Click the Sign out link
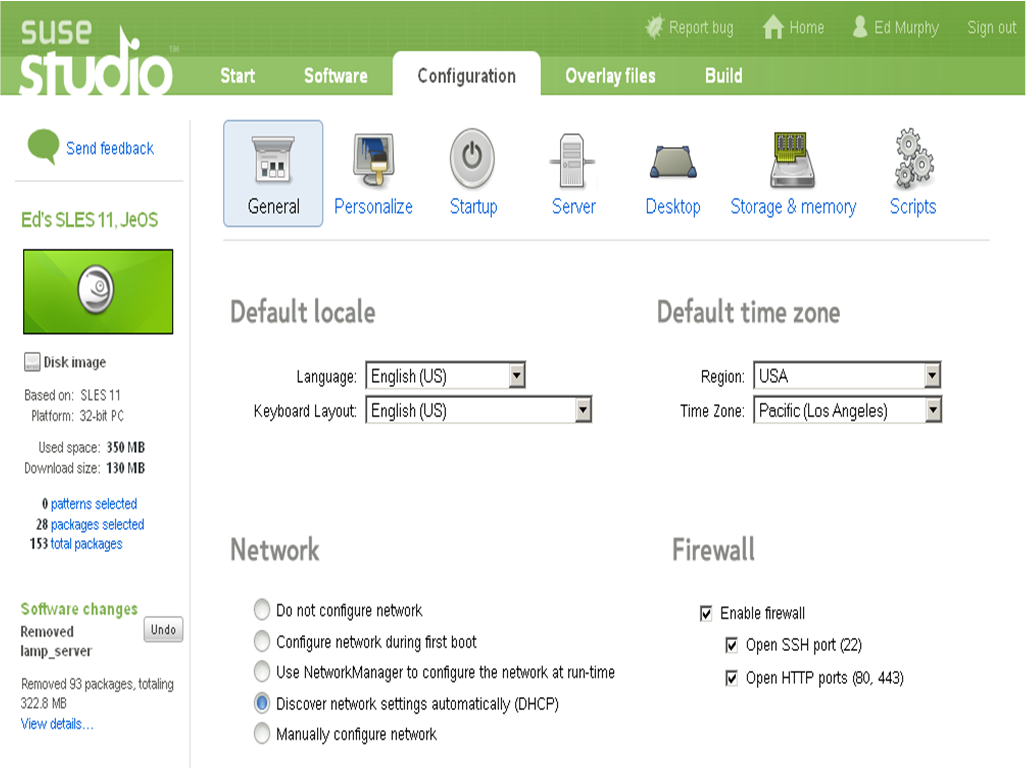Screen dimensions: 1026x768 coord(992,27)
